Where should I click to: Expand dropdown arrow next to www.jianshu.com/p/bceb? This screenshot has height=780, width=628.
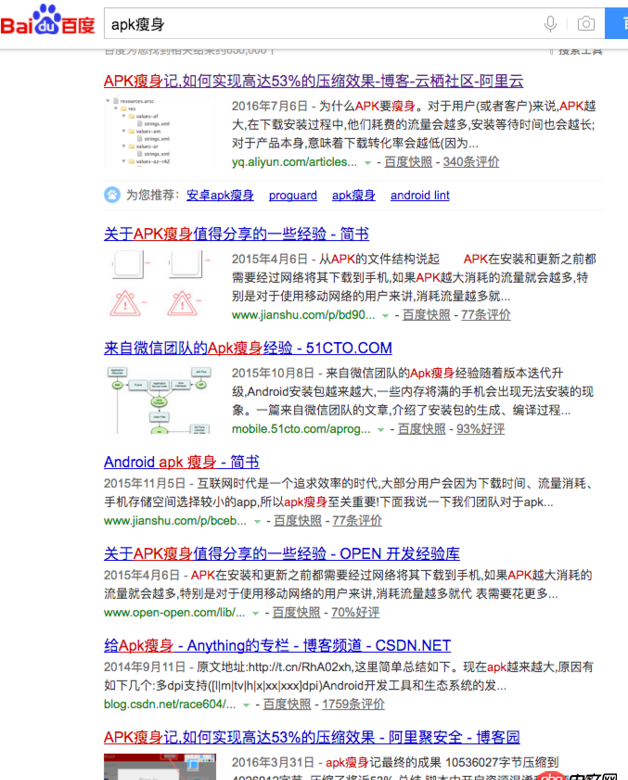(257, 521)
